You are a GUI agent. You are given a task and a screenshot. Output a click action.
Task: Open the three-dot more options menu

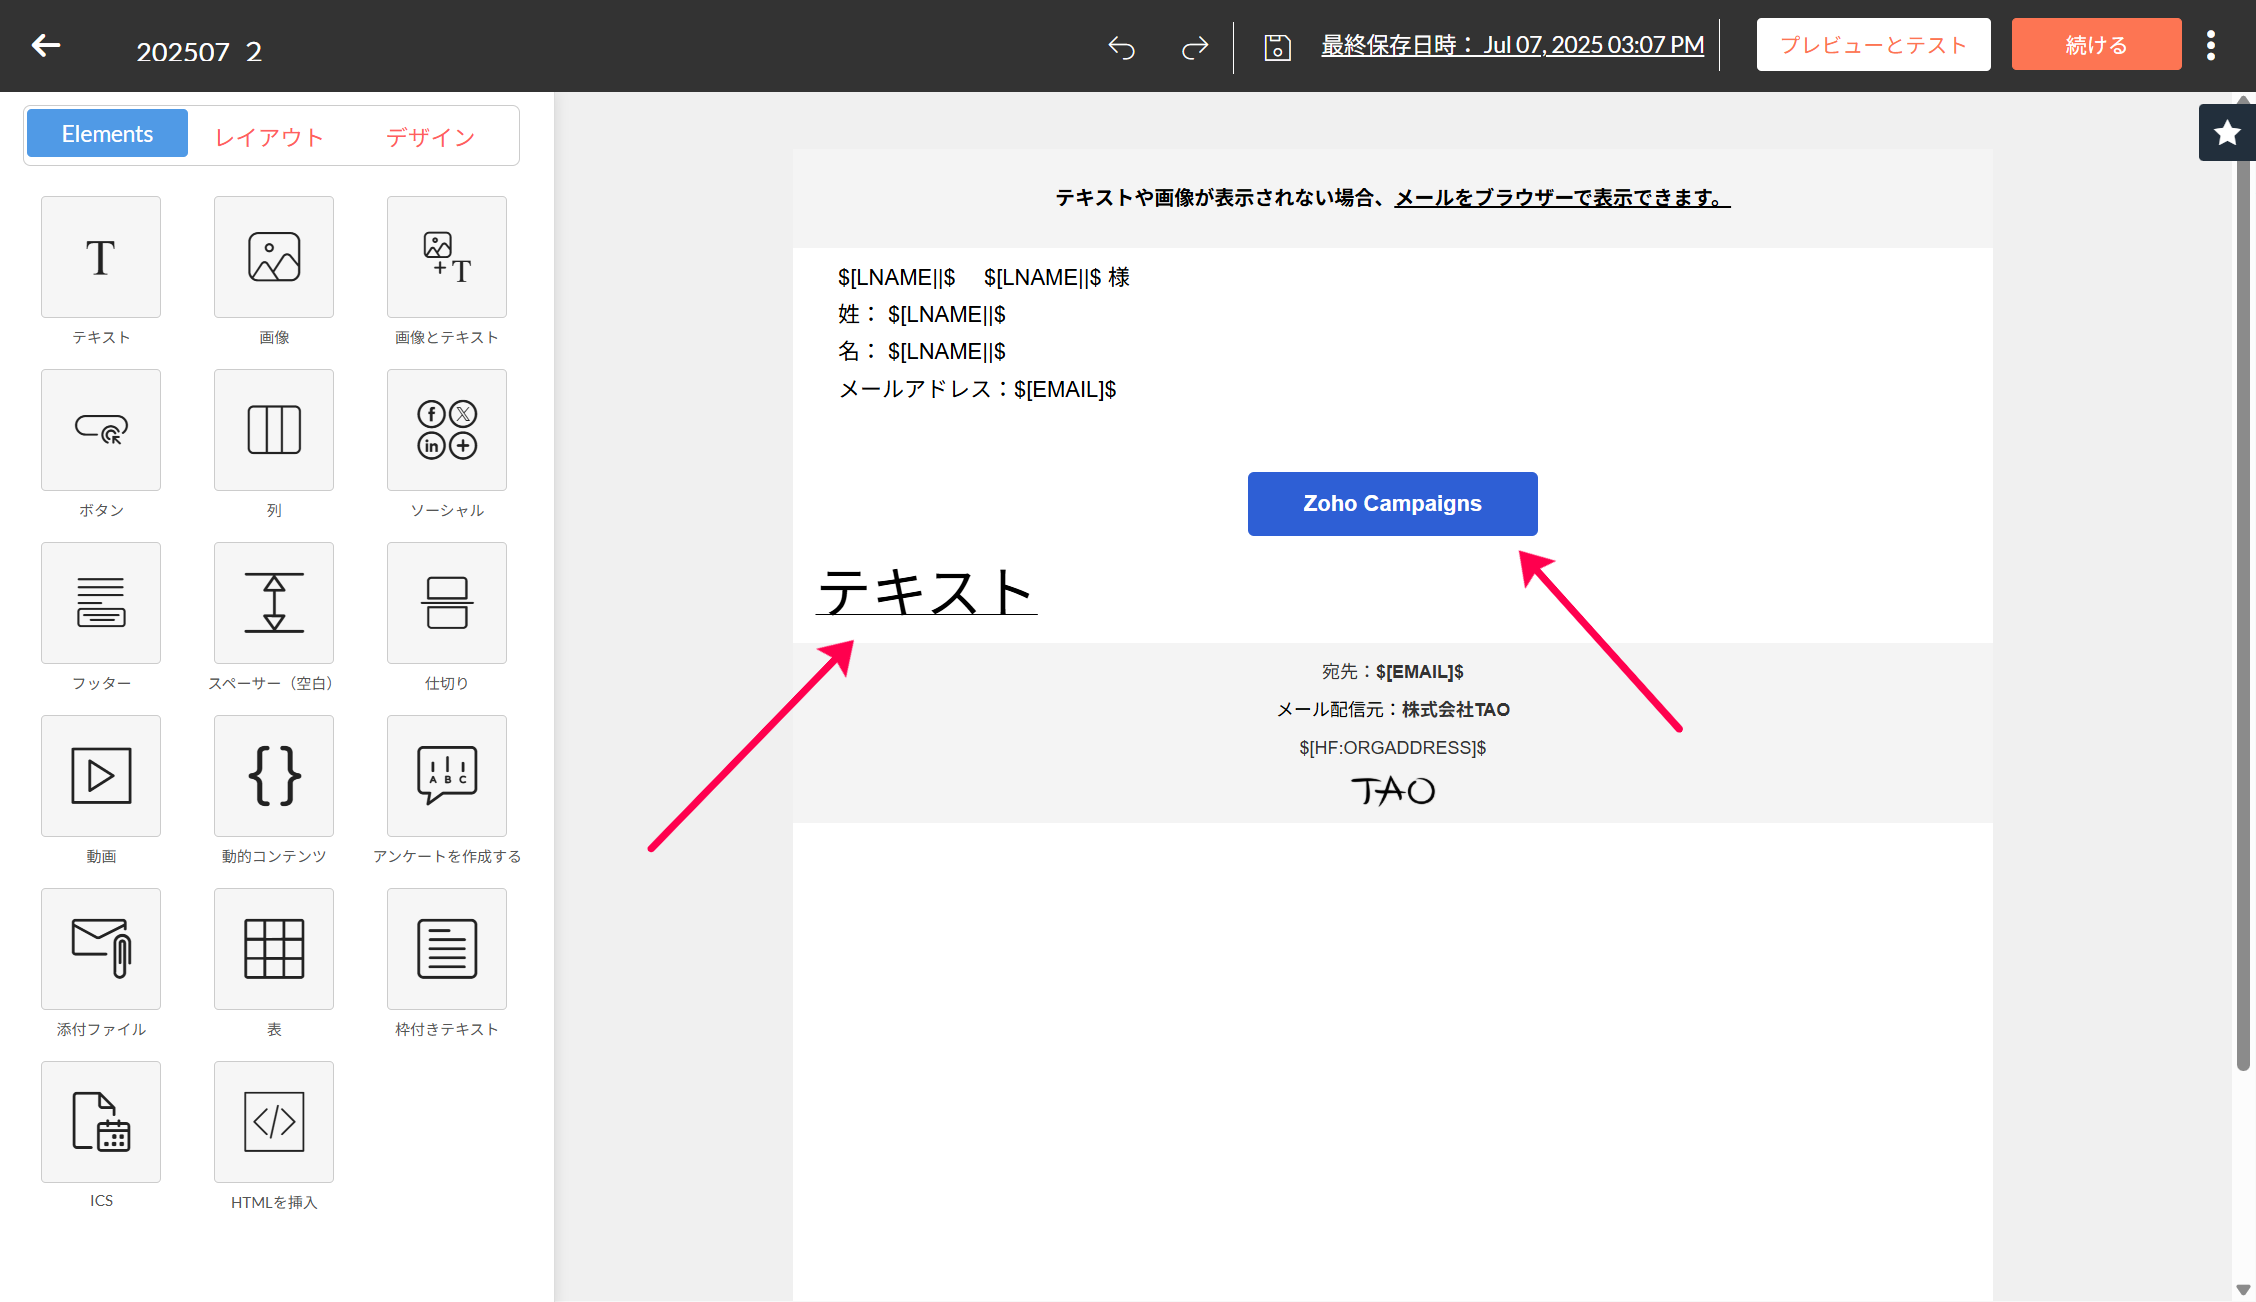[x=2211, y=45]
